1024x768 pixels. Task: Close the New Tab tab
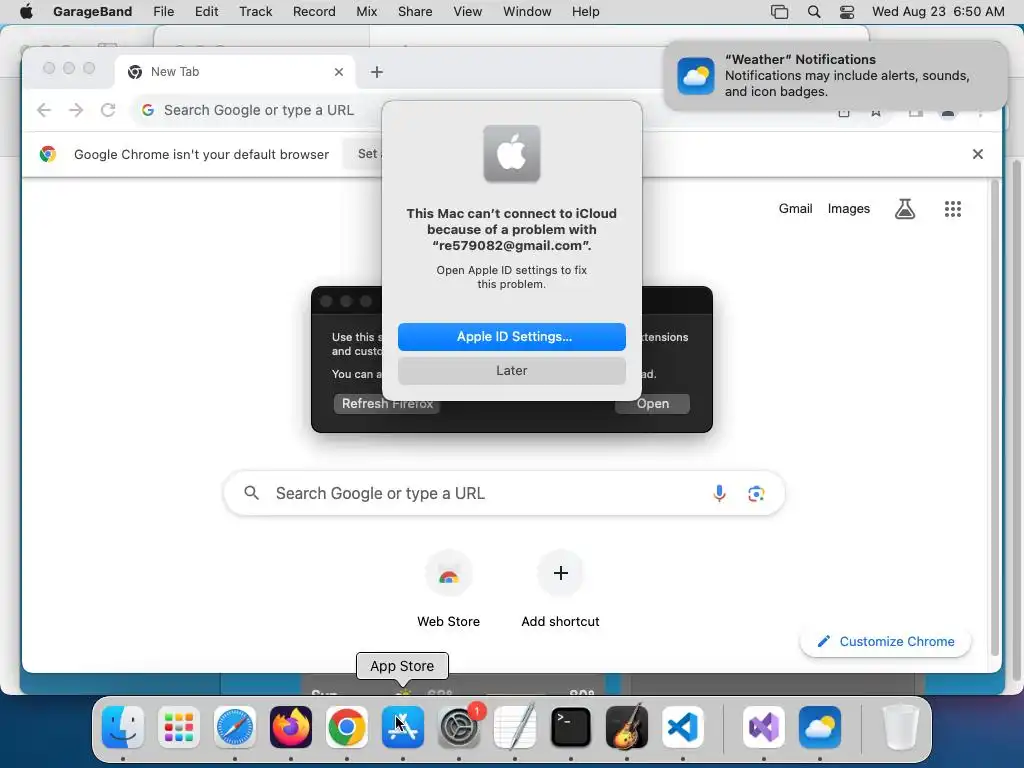[339, 72]
